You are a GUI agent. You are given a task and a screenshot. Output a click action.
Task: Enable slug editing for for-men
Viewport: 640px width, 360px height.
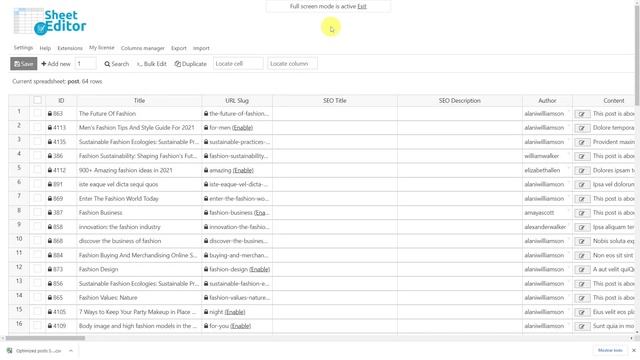click(242, 128)
